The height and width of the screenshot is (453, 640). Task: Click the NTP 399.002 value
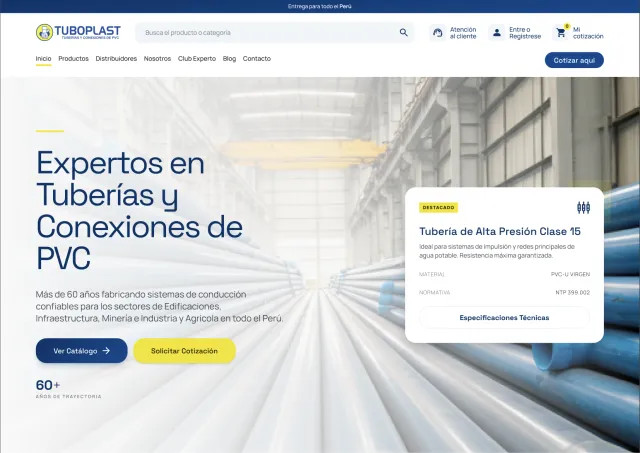coord(573,292)
